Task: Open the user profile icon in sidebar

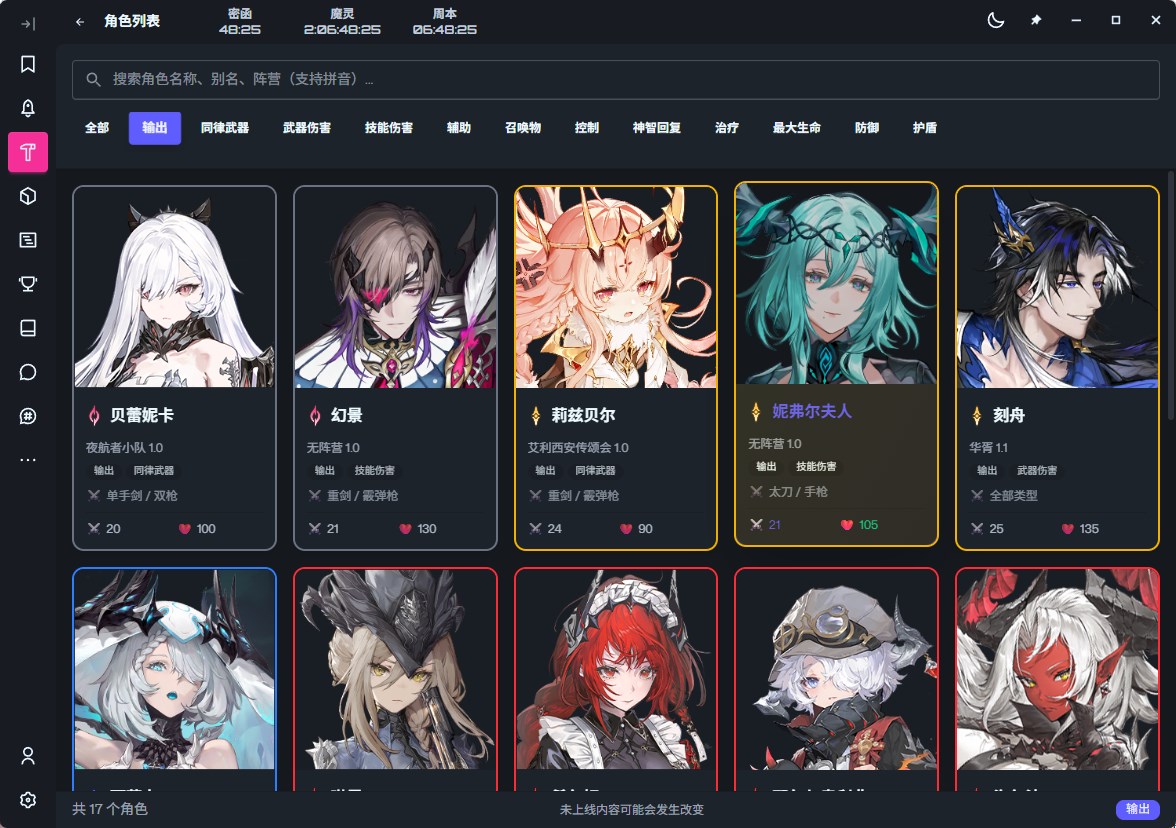Action: pos(28,756)
